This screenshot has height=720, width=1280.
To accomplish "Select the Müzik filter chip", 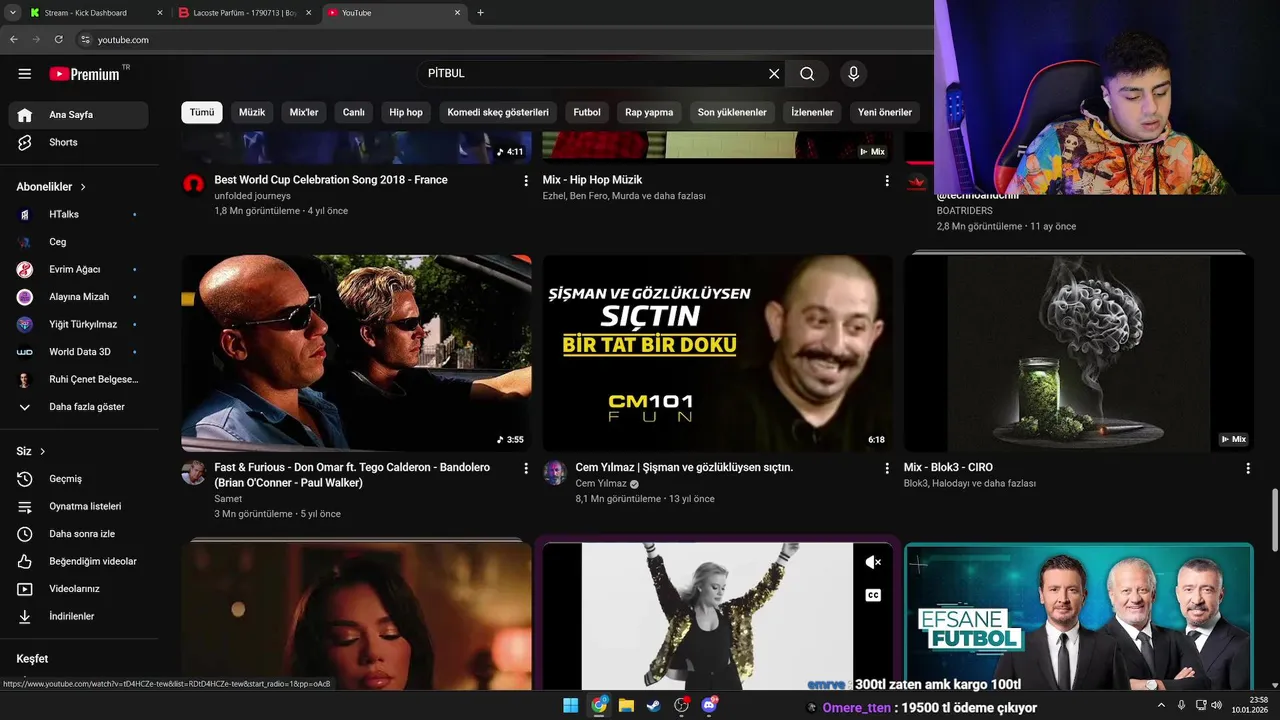I will click(252, 112).
